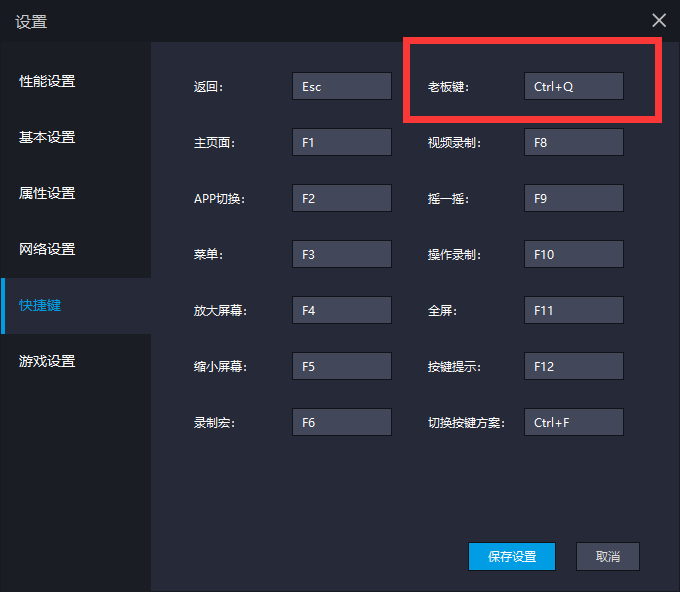Click the 取消 button
Image resolution: width=680 pixels, height=592 pixels.
pyautogui.click(x=607, y=556)
